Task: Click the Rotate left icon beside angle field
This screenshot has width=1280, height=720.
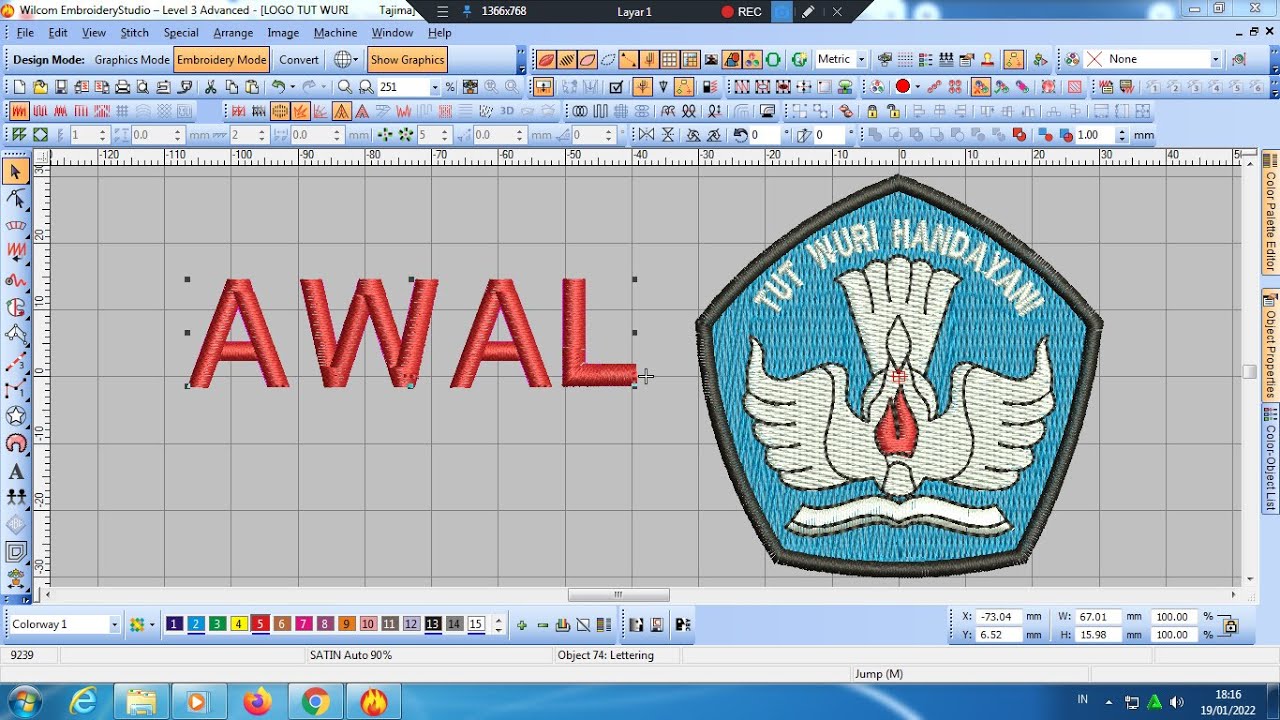Action: coord(740,135)
